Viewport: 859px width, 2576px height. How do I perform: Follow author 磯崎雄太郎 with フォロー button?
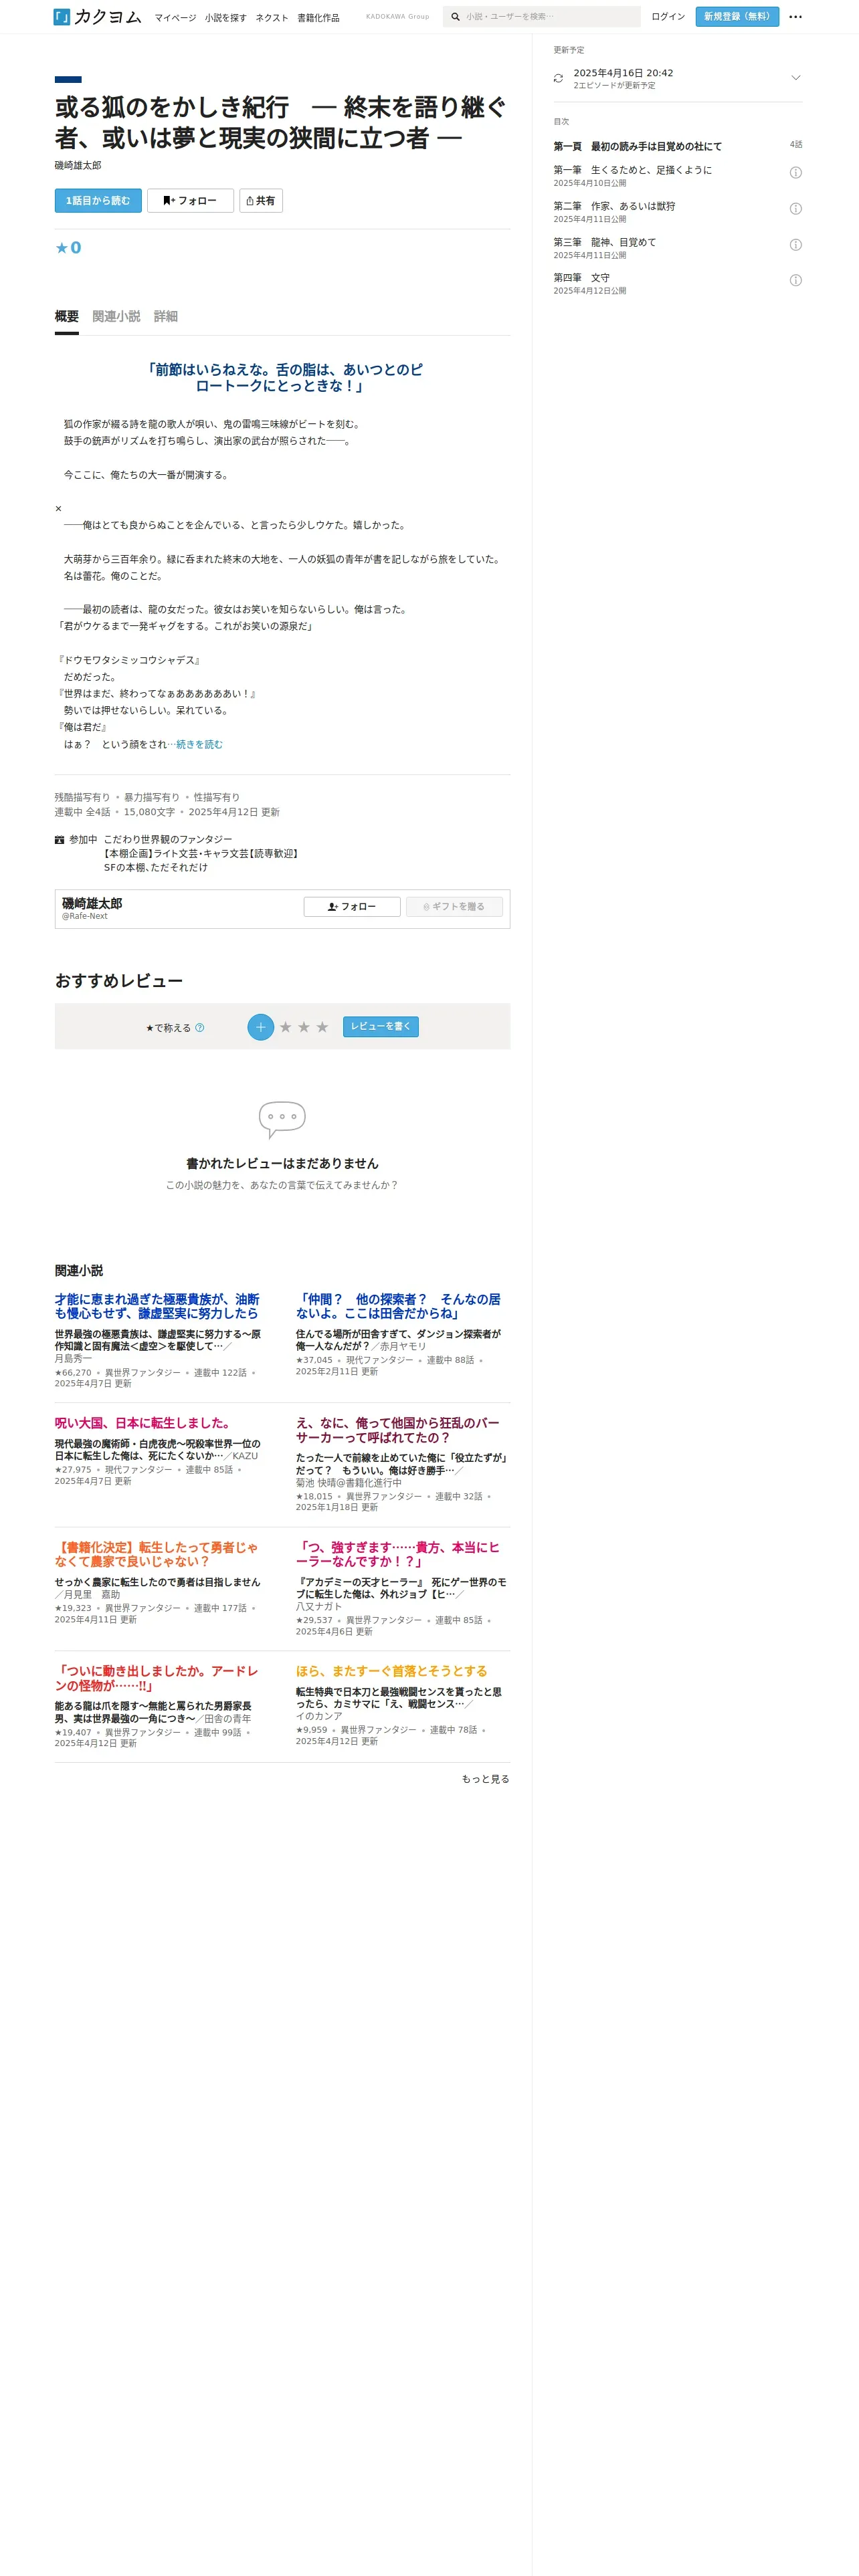(352, 907)
